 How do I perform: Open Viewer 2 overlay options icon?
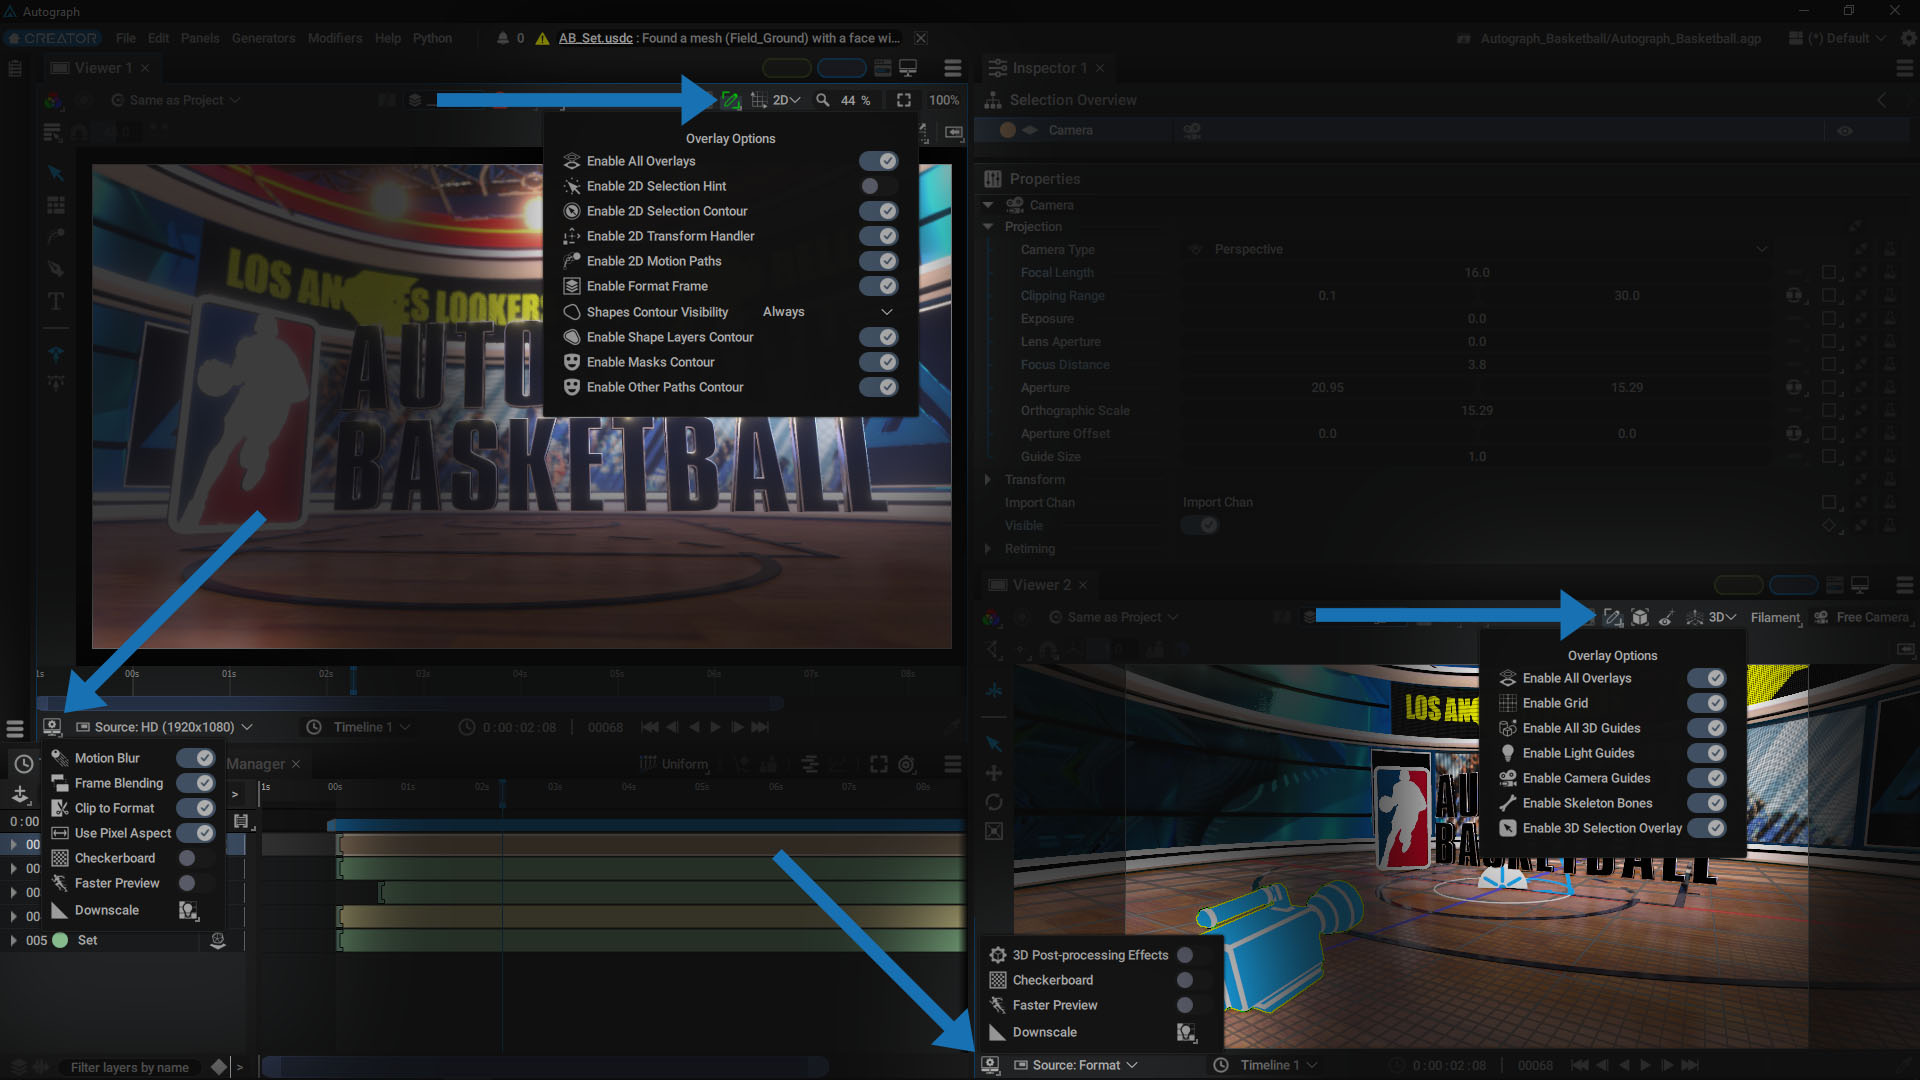coord(1613,618)
